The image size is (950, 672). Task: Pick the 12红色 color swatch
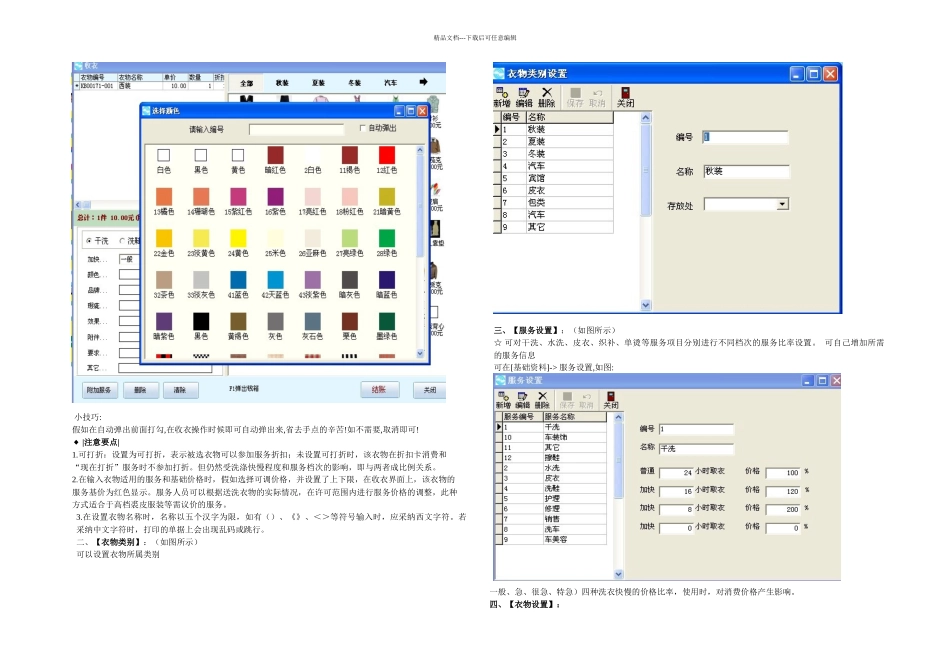tap(387, 155)
